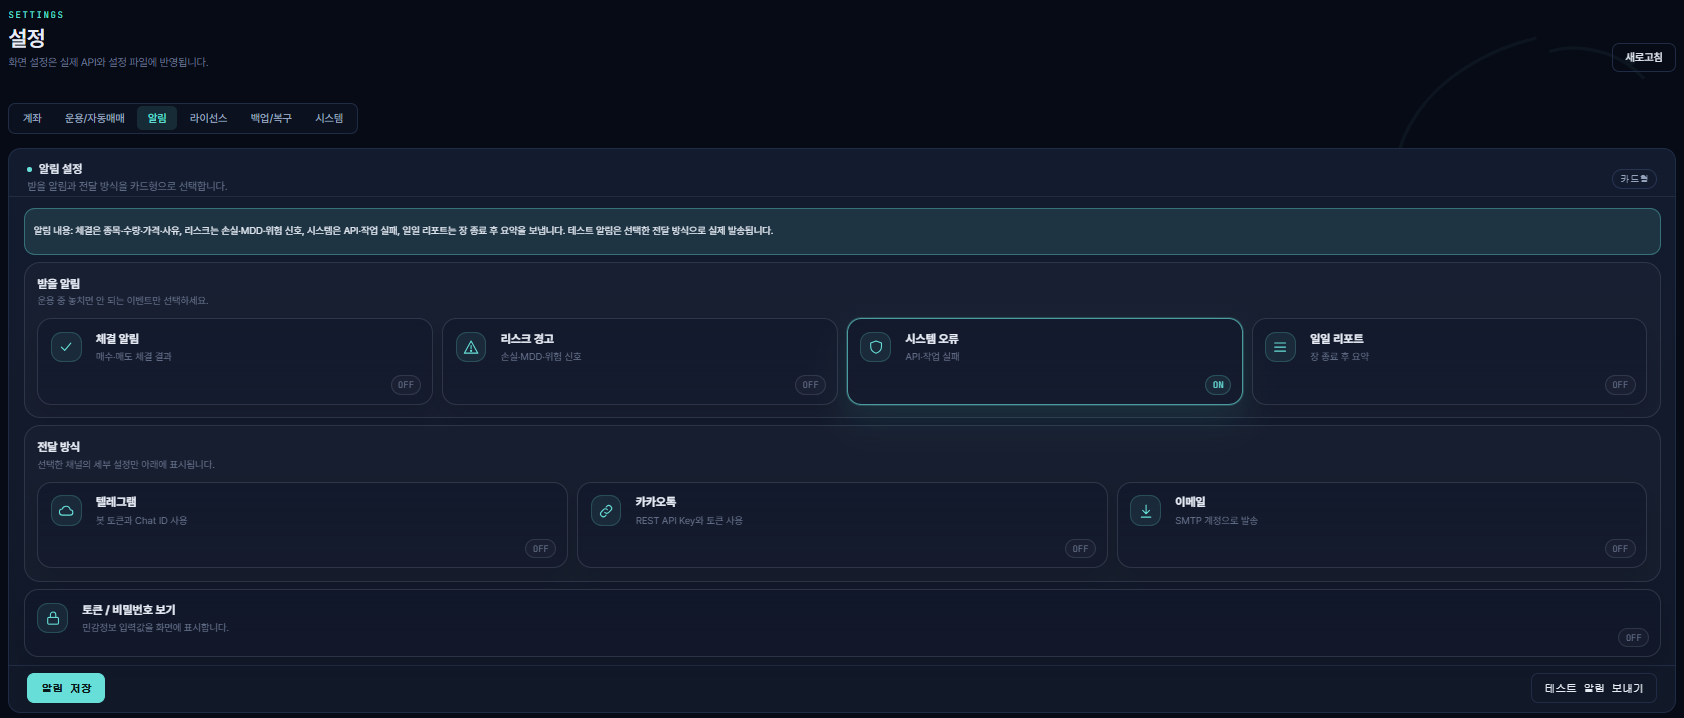Click the 일일 리포트 card title
The height and width of the screenshot is (718, 1684).
pos(1337,339)
